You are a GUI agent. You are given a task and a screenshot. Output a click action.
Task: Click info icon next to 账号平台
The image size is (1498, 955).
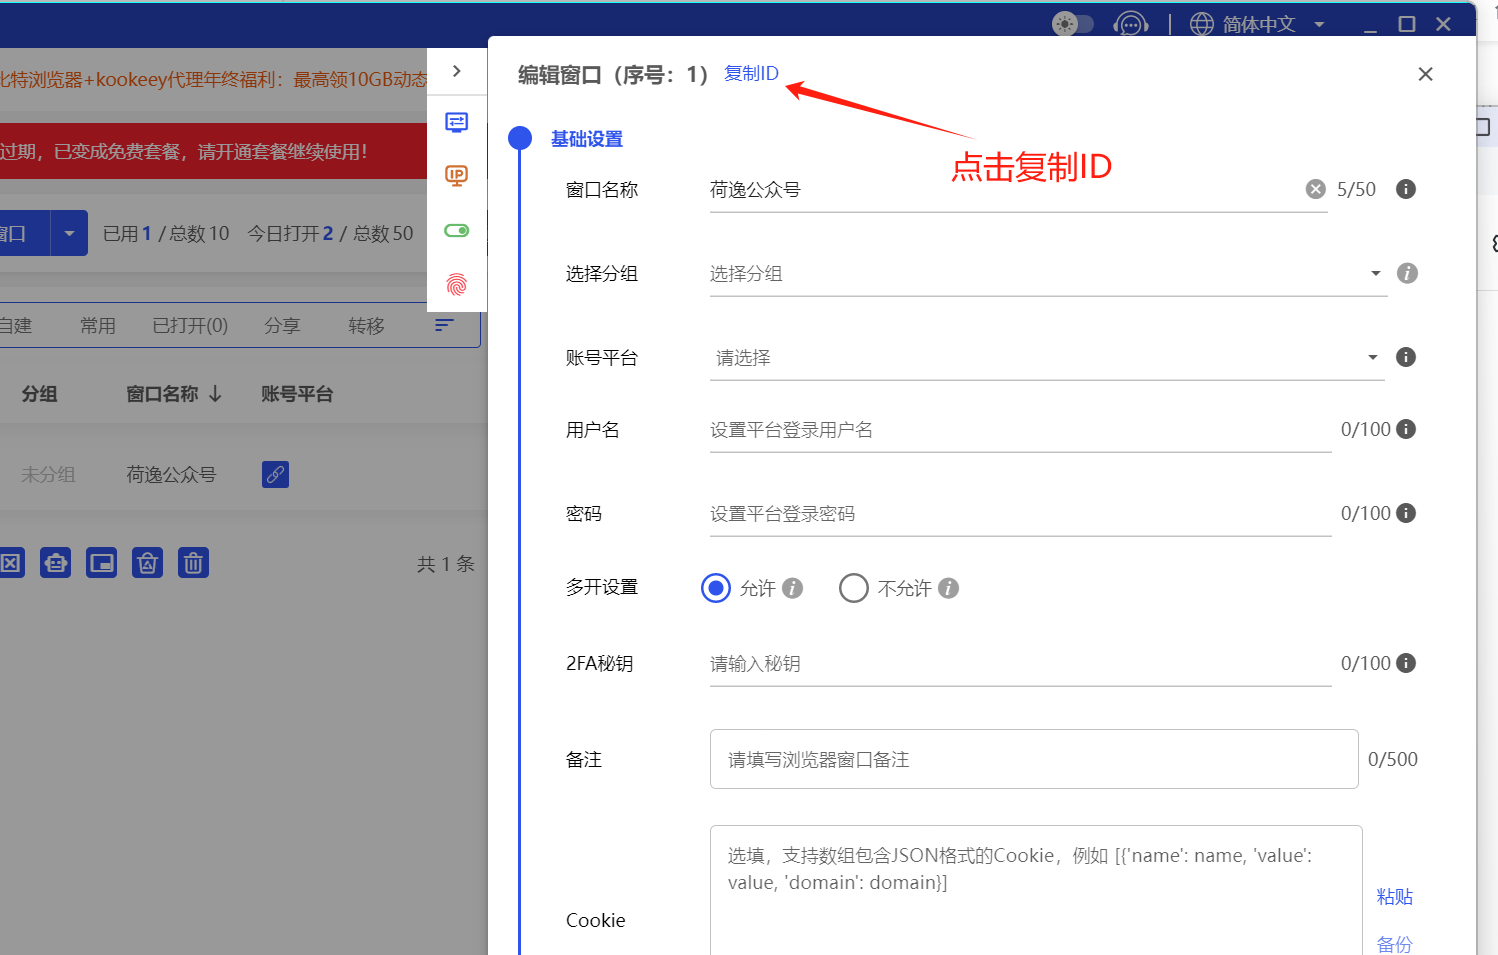1405,357
